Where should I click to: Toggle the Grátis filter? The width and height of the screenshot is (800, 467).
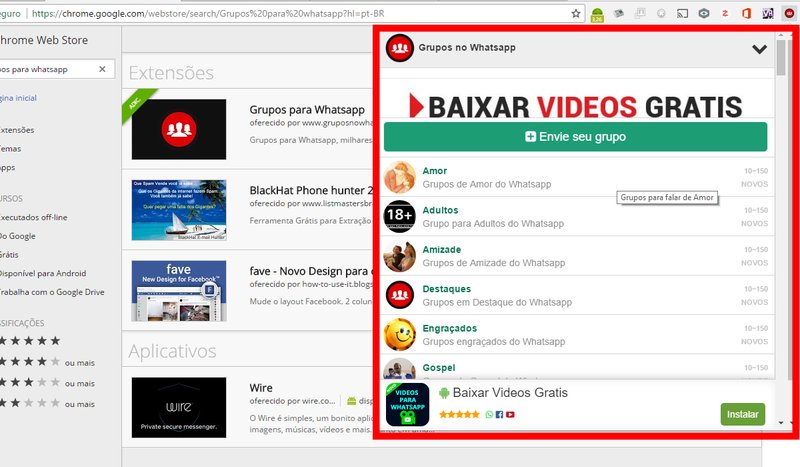click(x=9, y=255)
